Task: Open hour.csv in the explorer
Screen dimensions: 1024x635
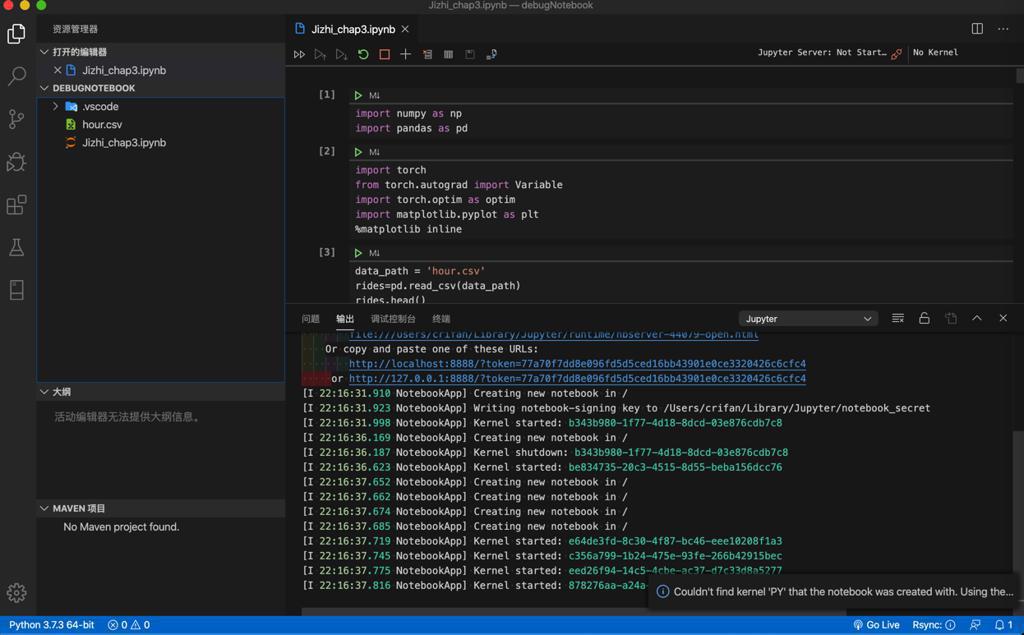Action: click(x=102, y=124)
